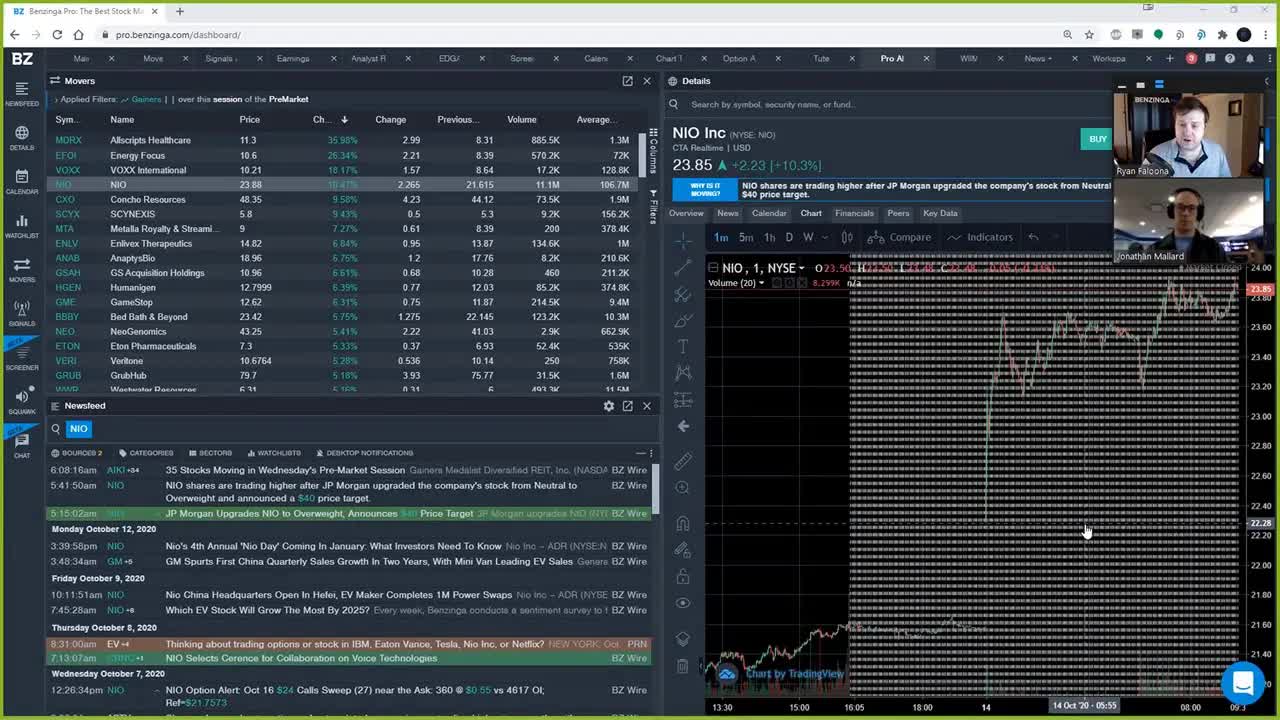The height and width of the screenshot is (720, 1280).
Task: Open the NIO 1 NYSE symbol dropdown
Action: (x=801, y=268)
